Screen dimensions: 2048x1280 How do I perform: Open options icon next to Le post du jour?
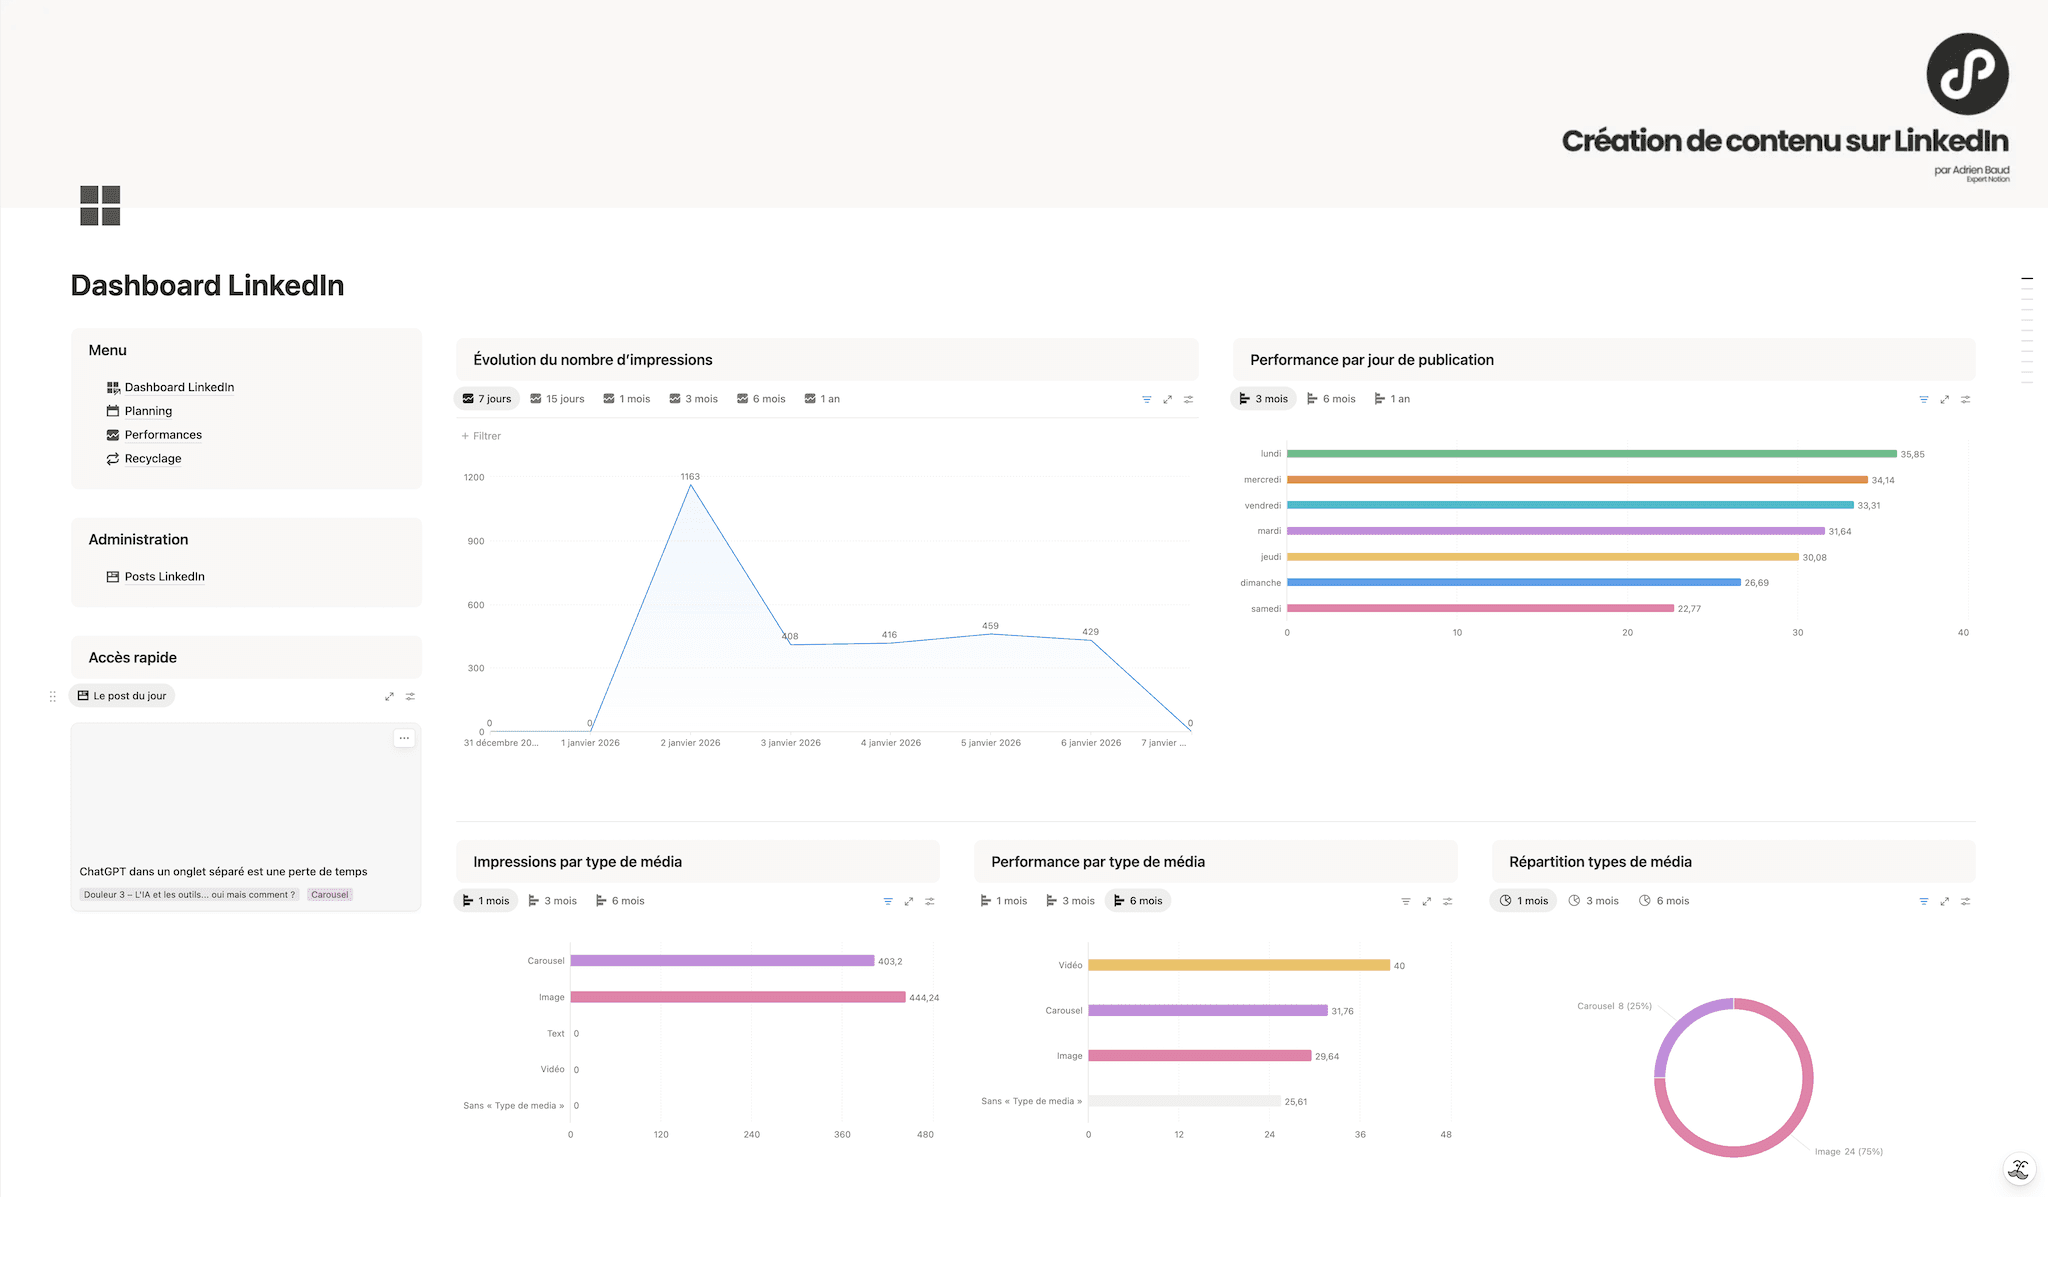tap(410, 695)
